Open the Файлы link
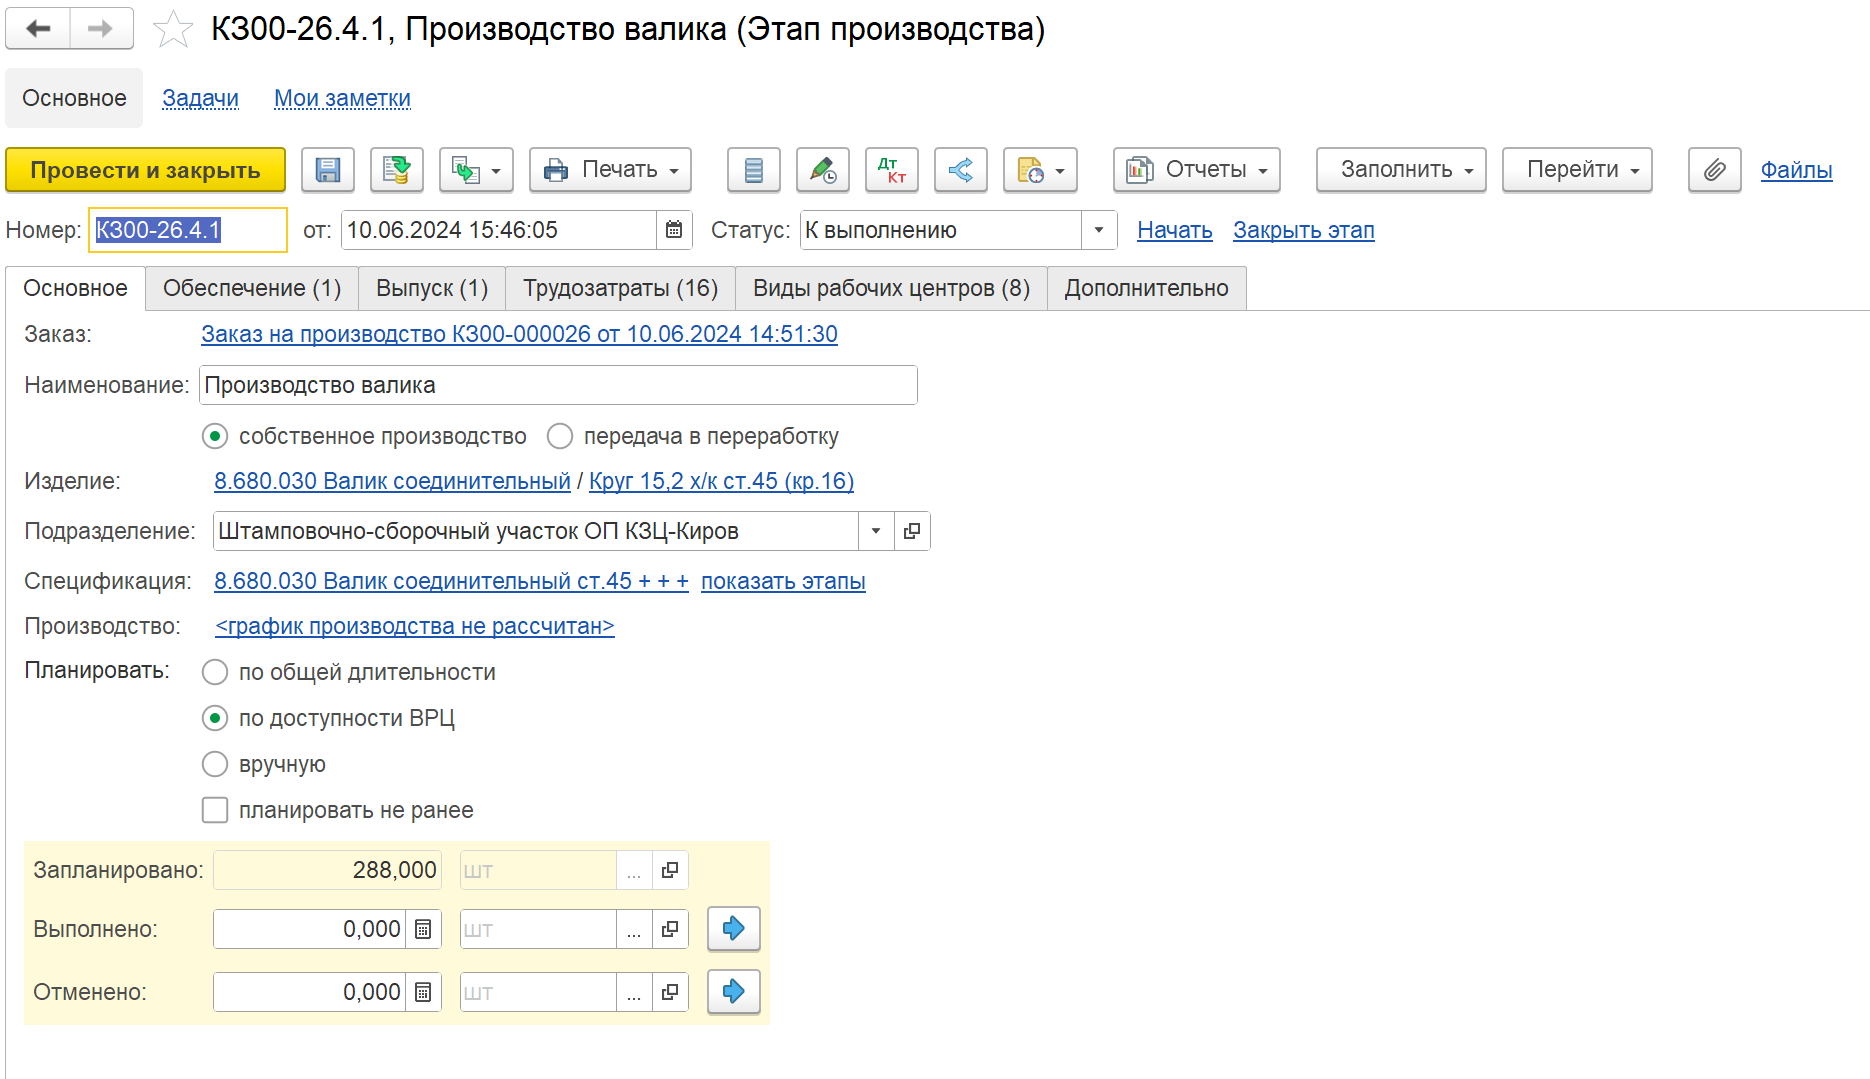The height and width of the screenshot is (1079, 1870). (1796, 170)
